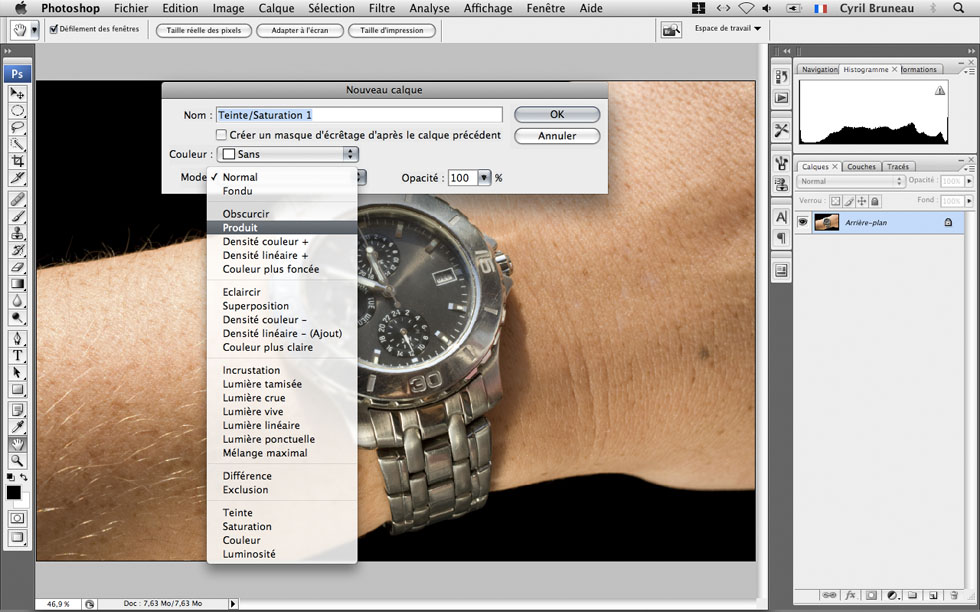The width and height of the screenshot is (980, 612).
Task: Swap foreground and background colors
Action: point(24,477)
